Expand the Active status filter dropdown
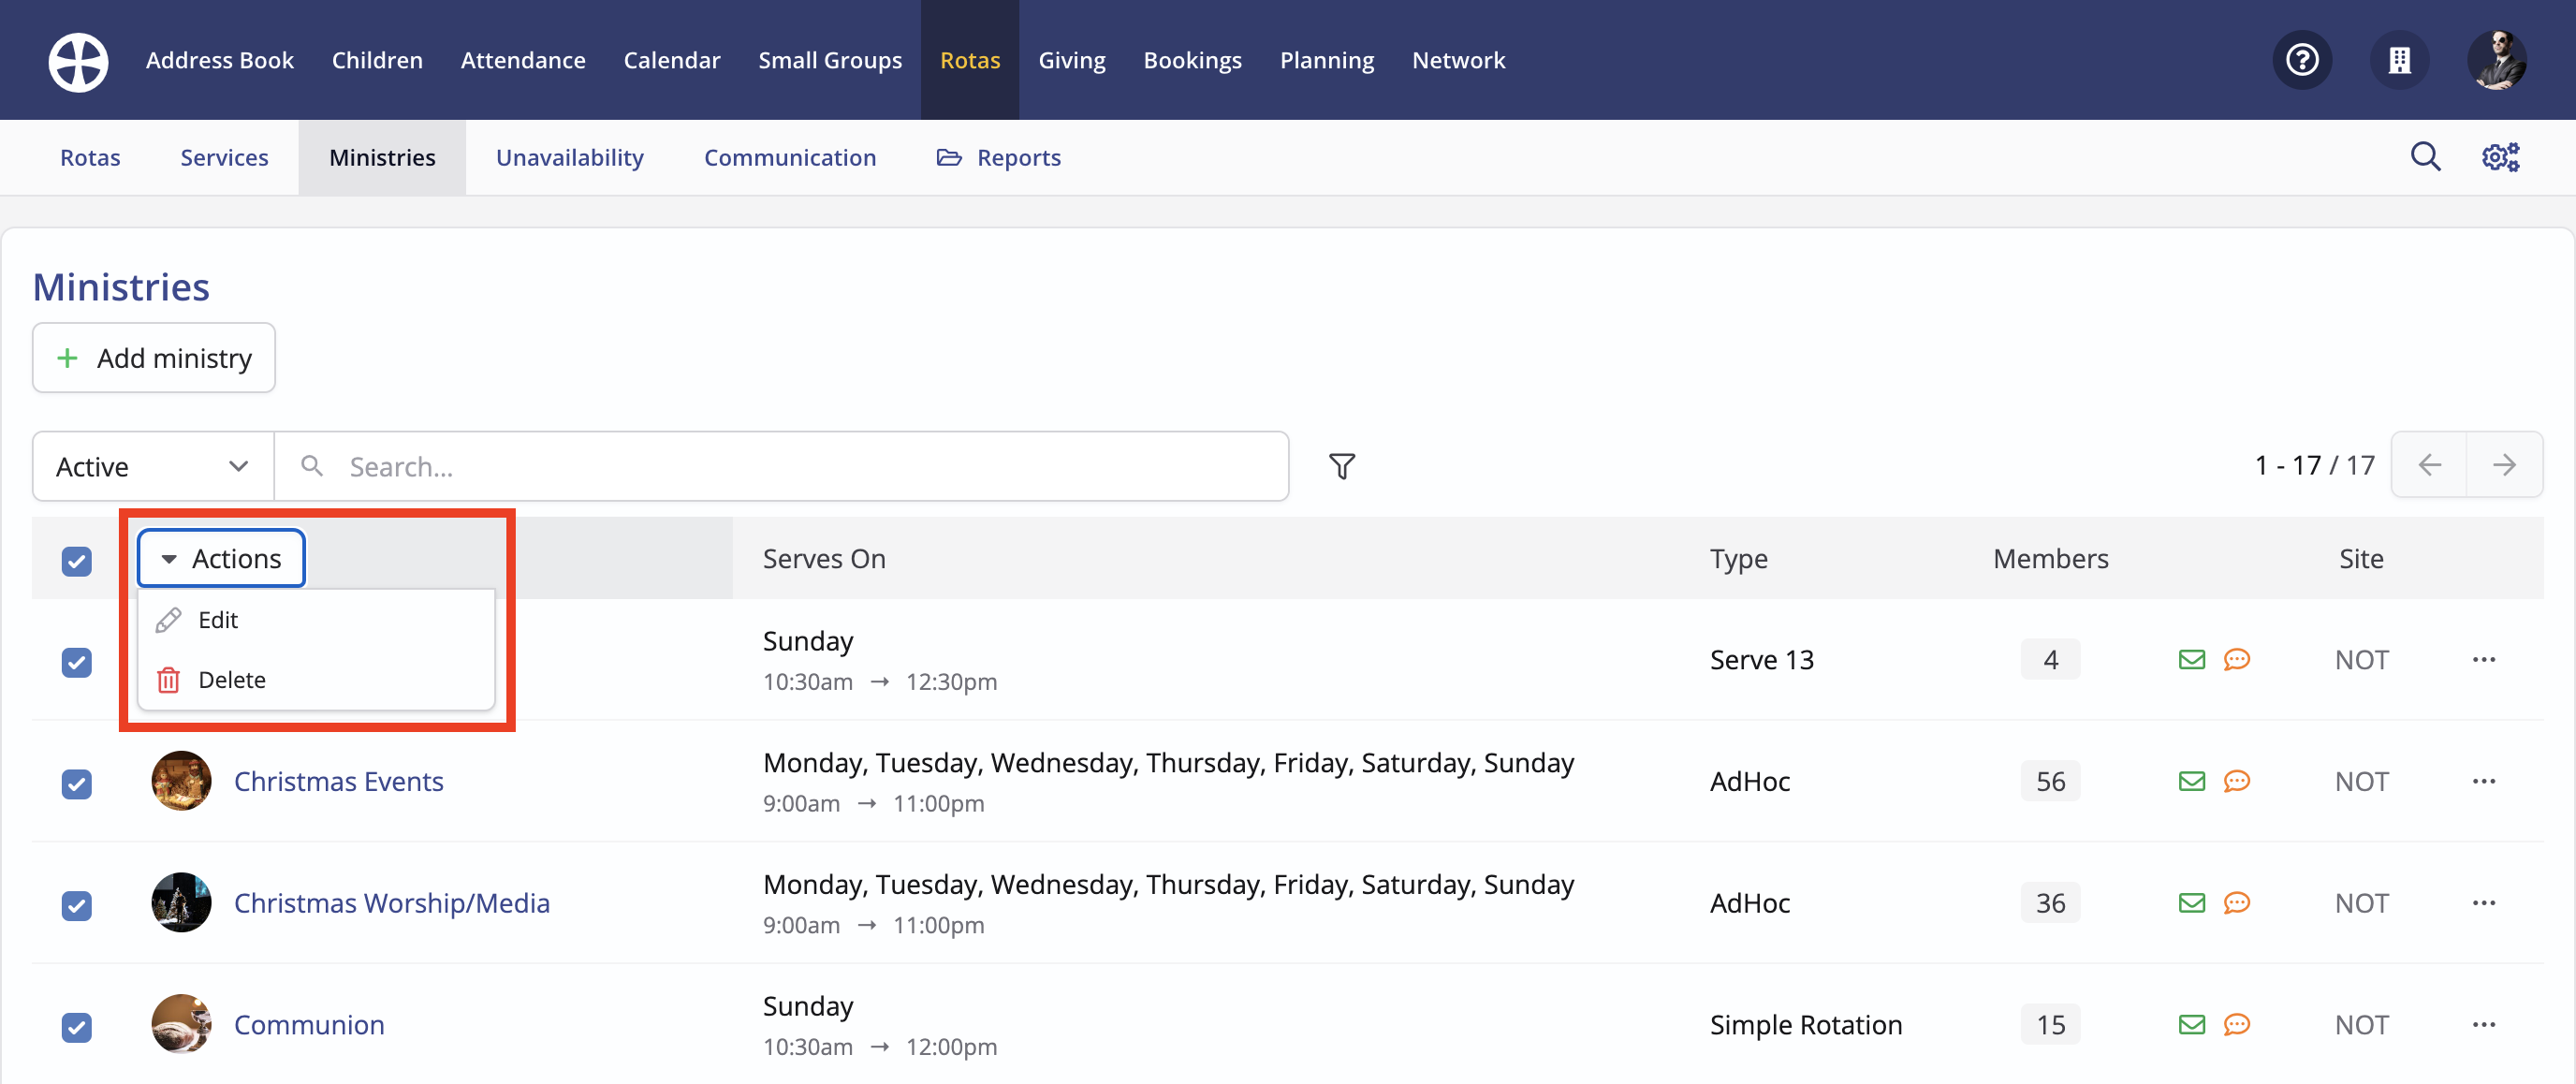Viewport: 2576px width, 1084px height. [x=151, y=465]
